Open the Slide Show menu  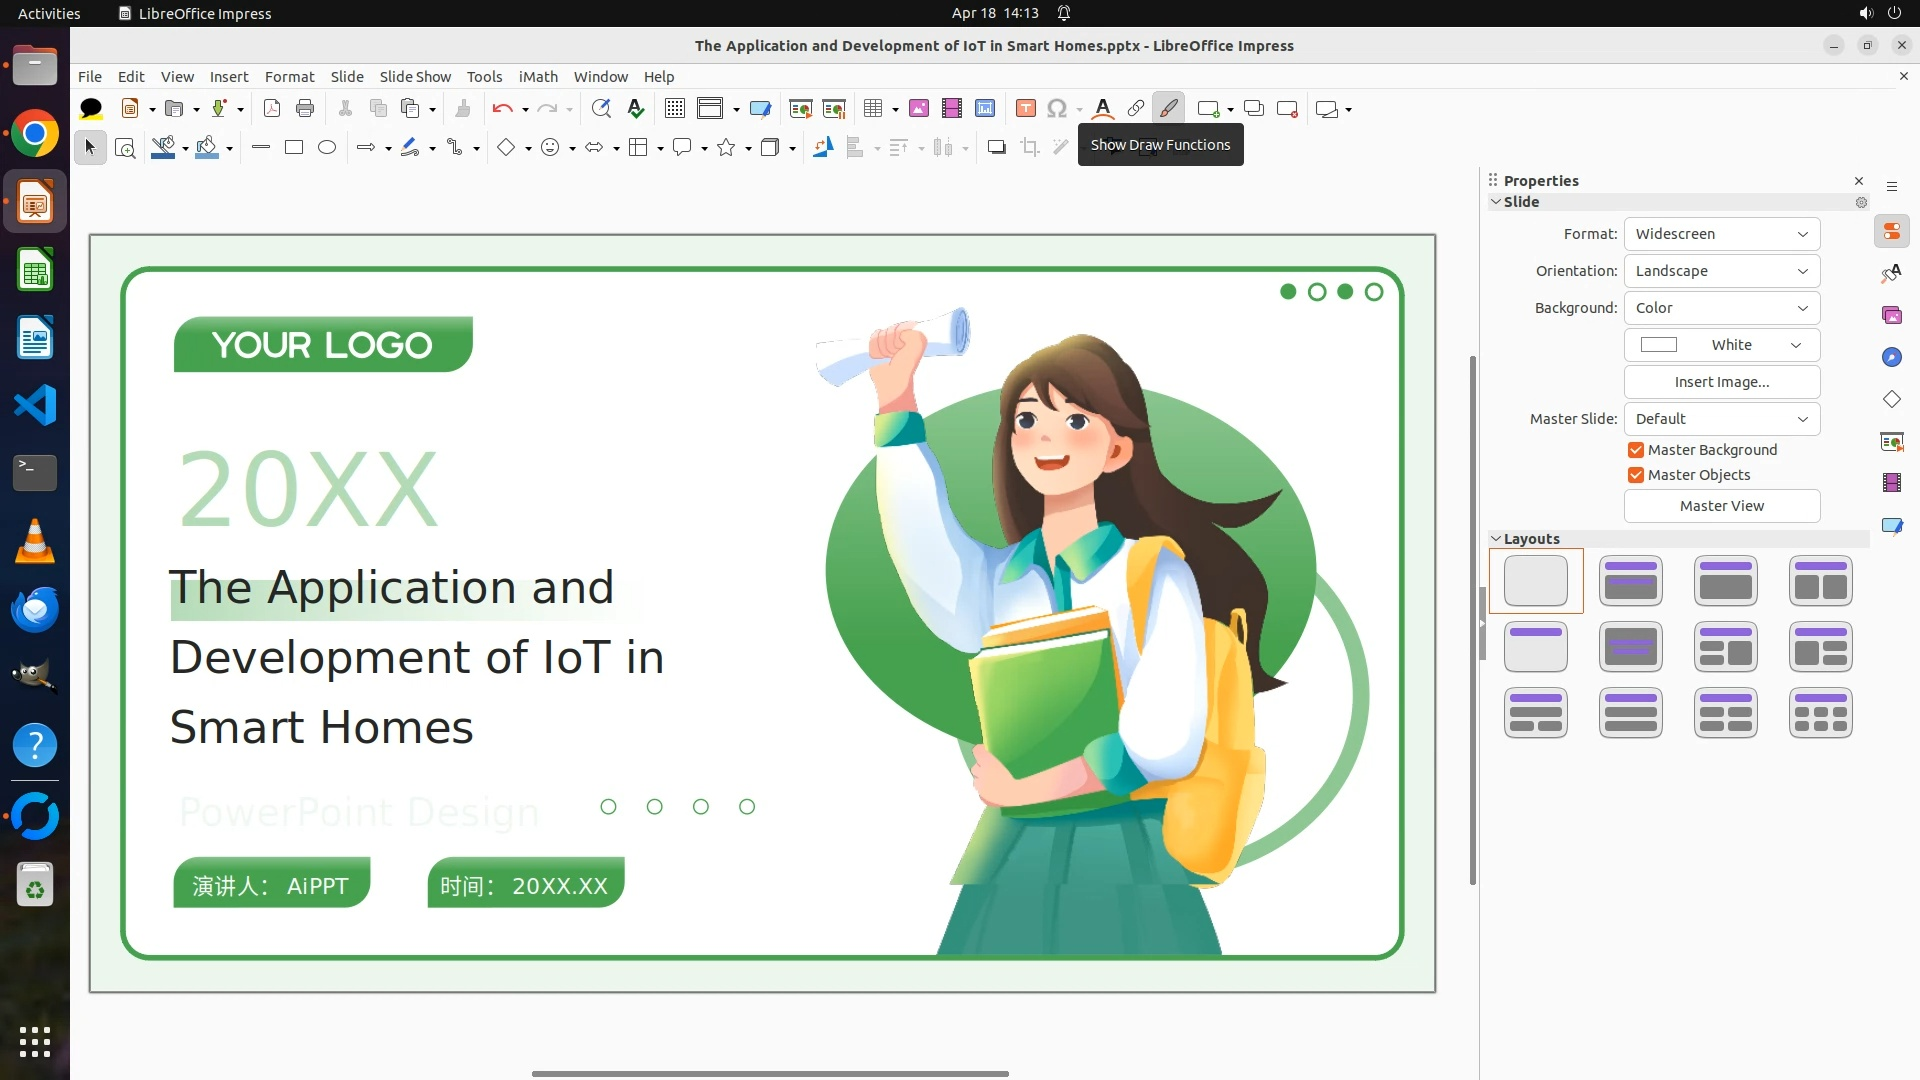pyautogui.click(x=415, y=77)
